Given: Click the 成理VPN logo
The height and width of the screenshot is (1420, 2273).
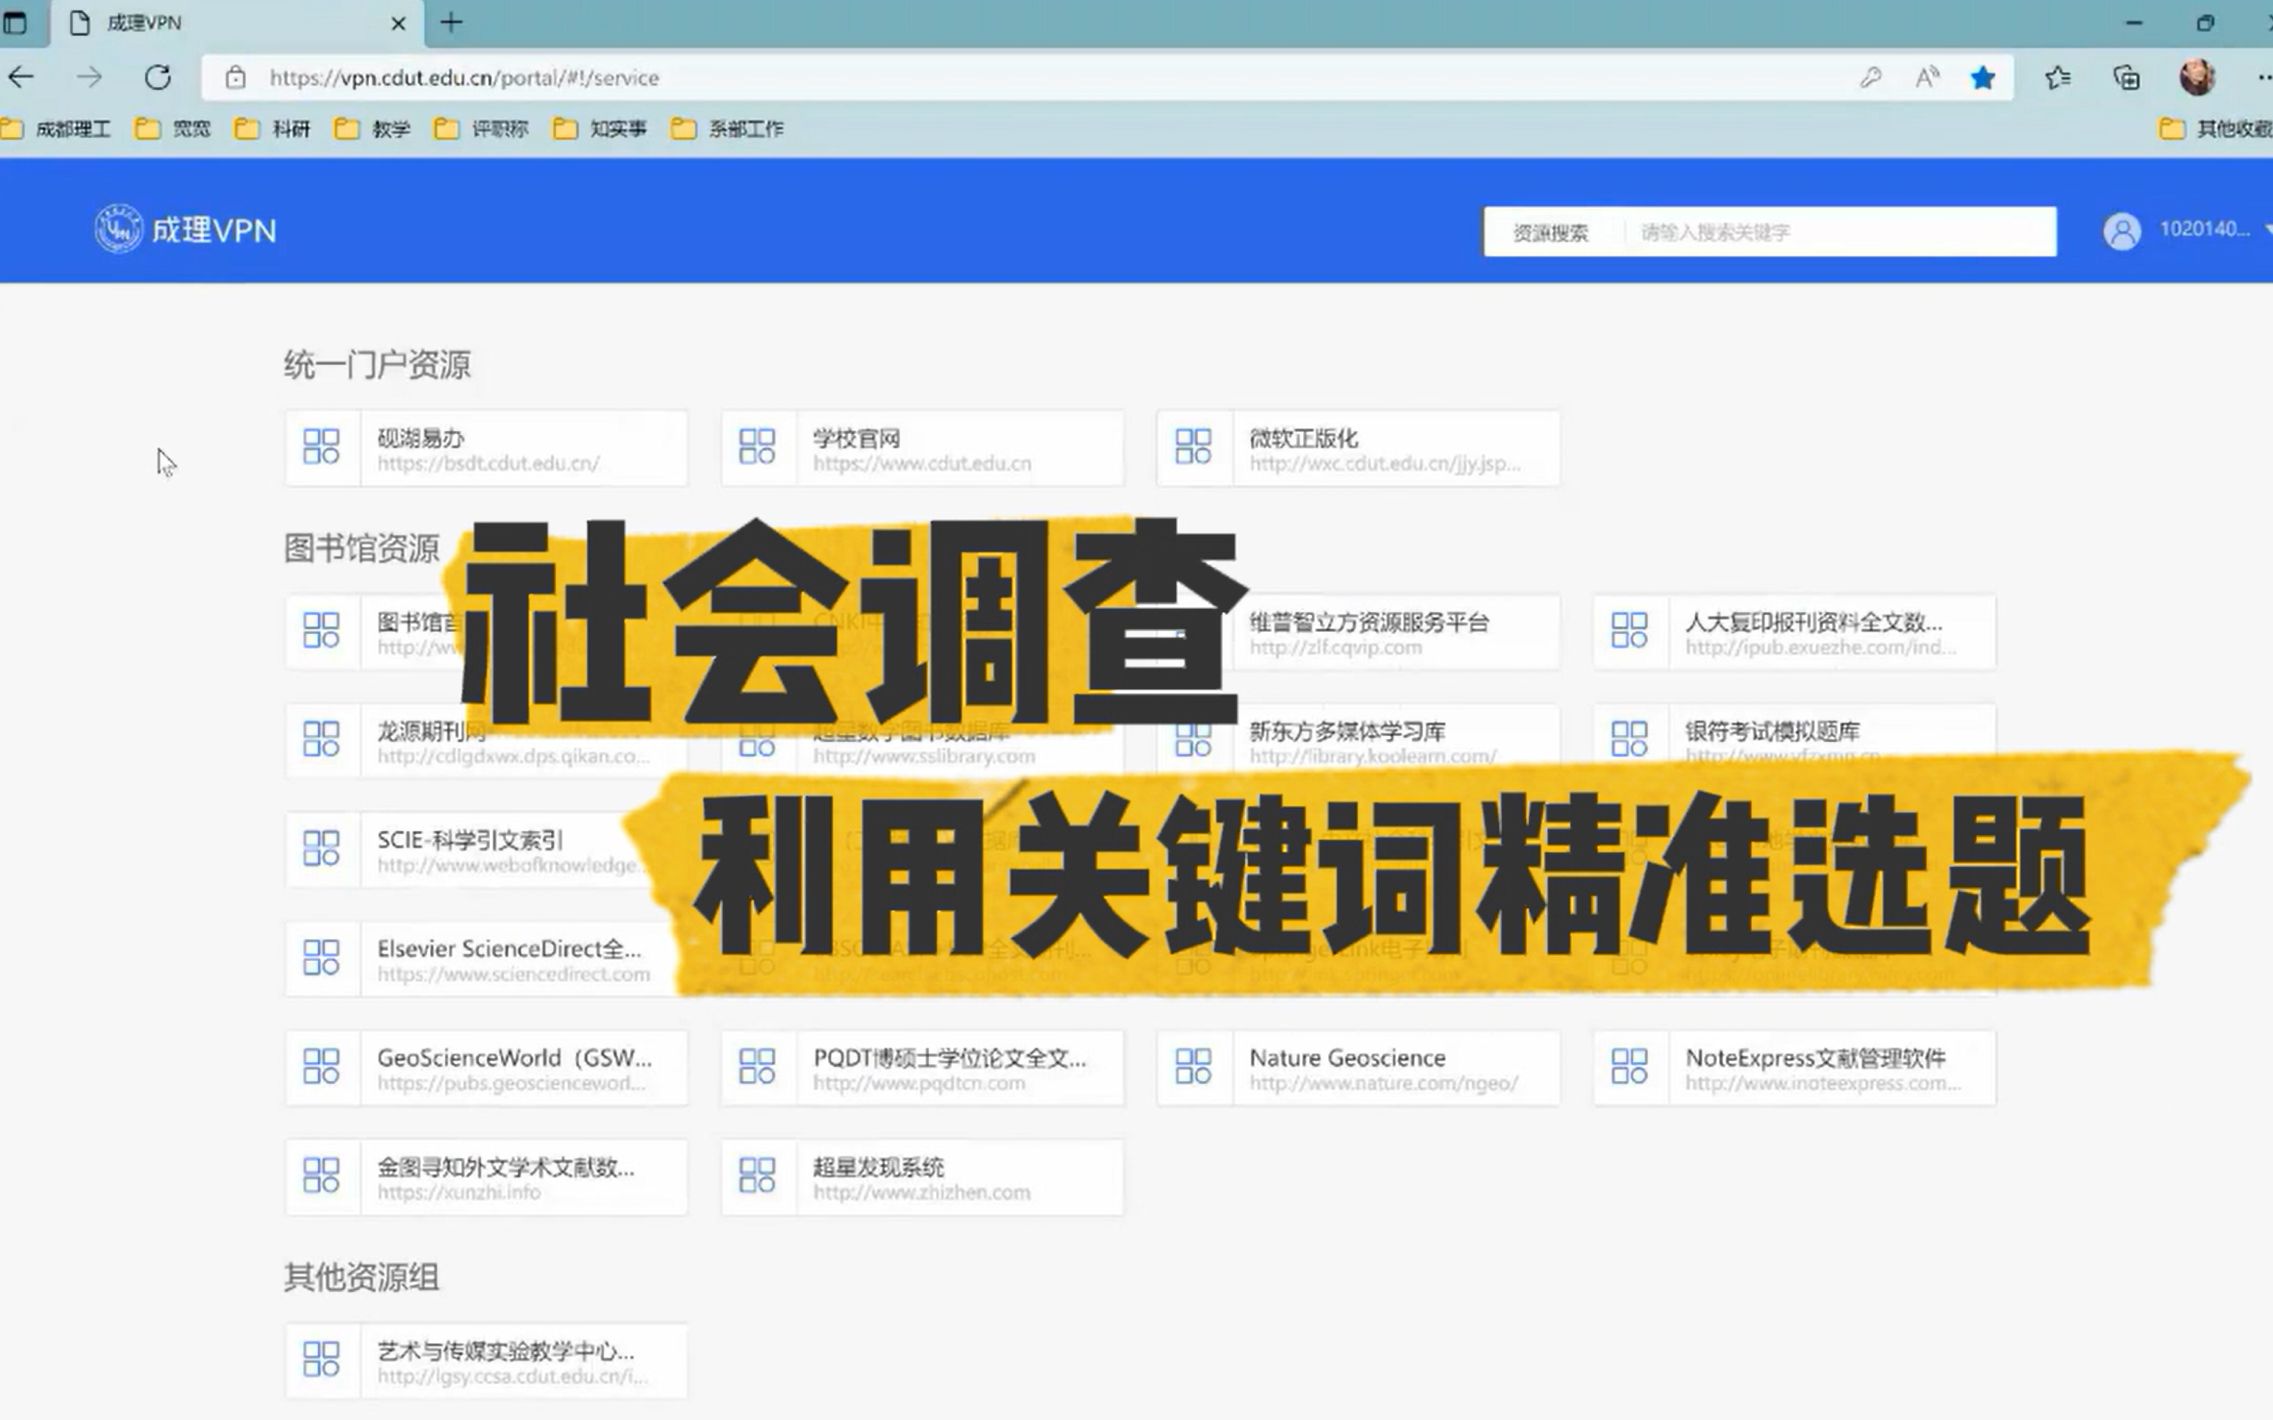Looking at the screenshot, I should tap(186, 229).
